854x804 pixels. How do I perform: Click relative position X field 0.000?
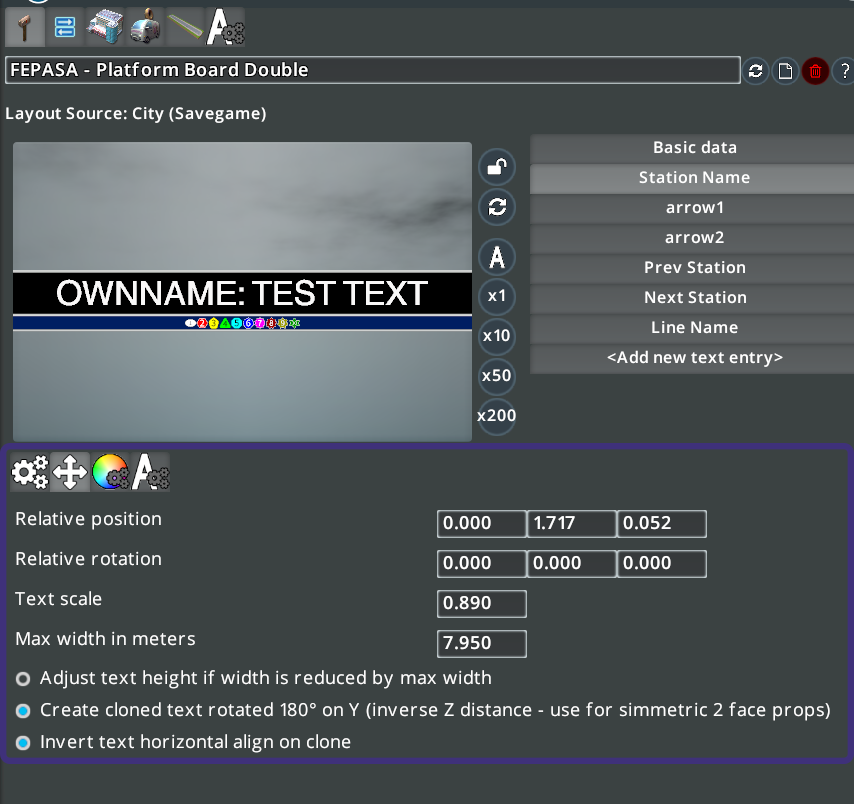tap(481, 523)
